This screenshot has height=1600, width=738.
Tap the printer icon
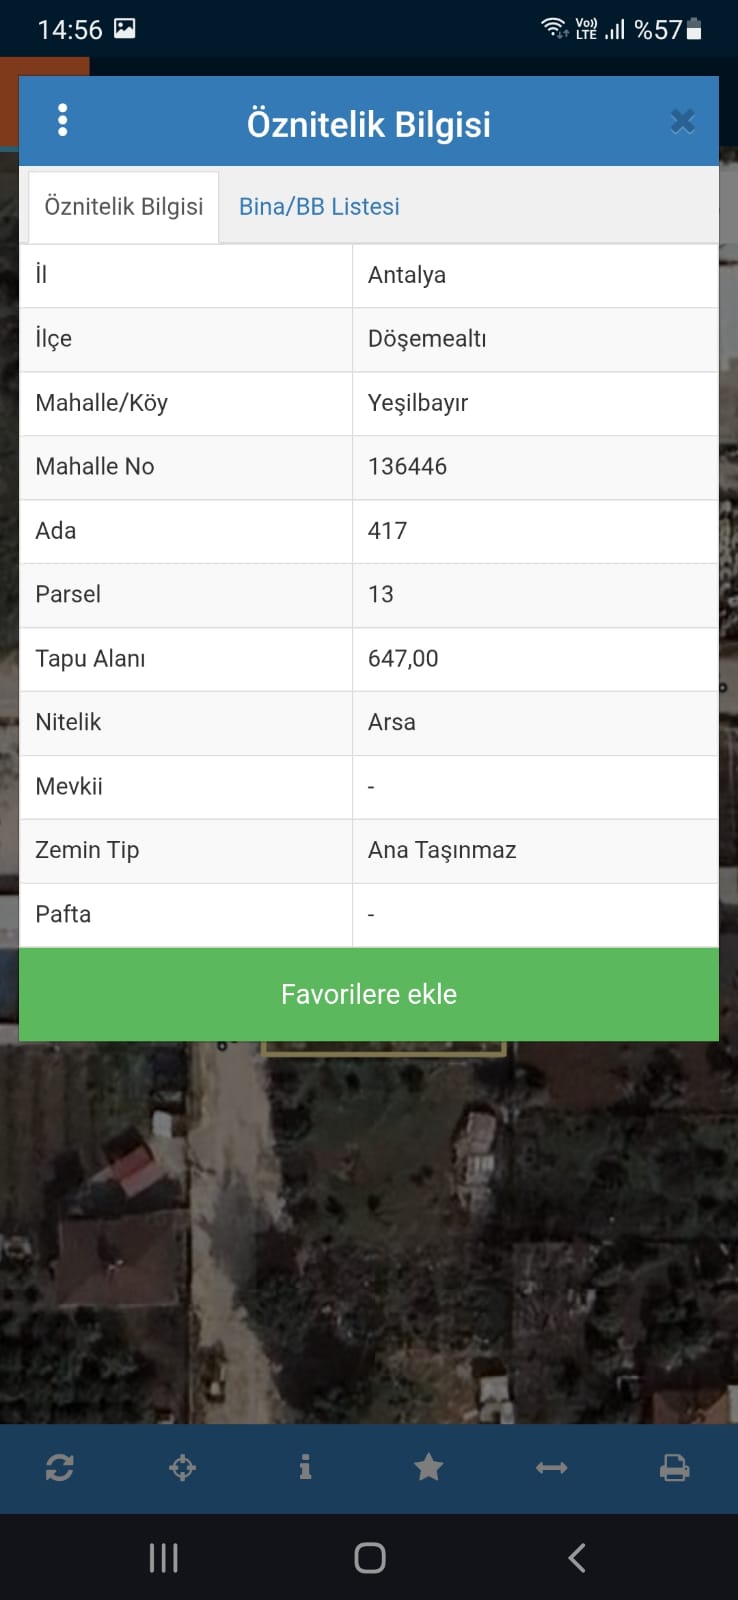click(675, 1468)
